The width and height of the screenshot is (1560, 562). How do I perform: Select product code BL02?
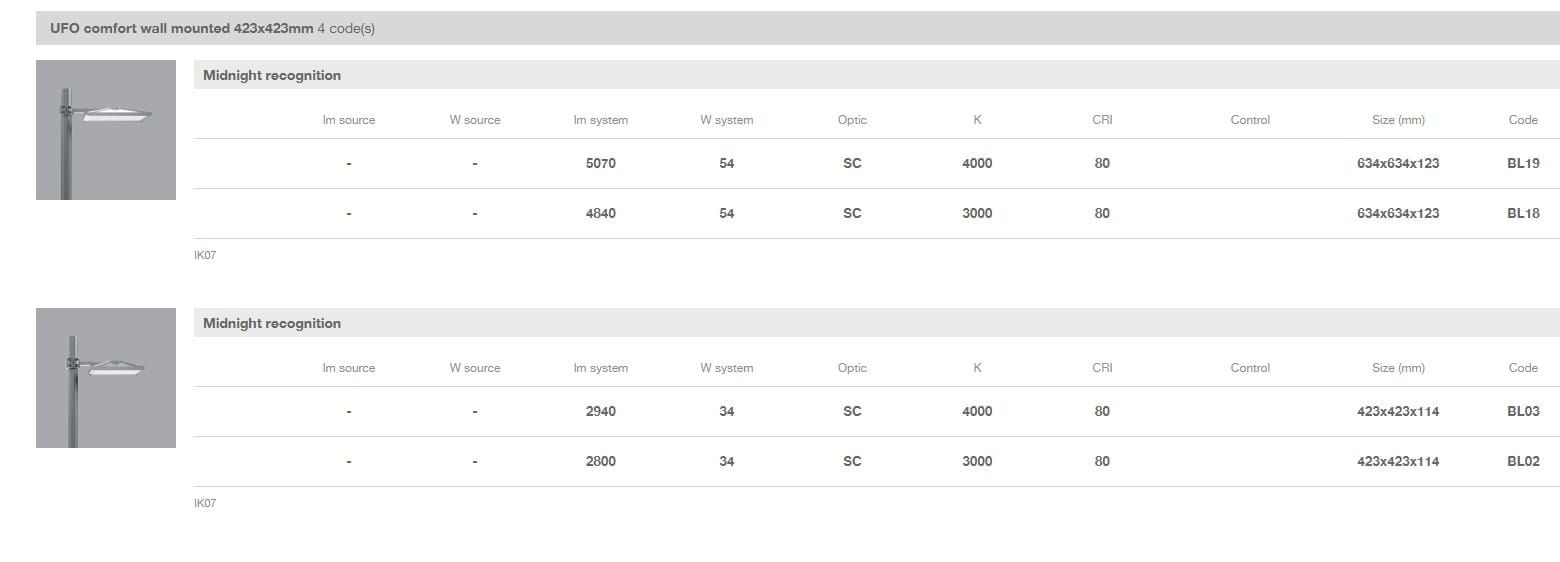[x=1522, y=461]
